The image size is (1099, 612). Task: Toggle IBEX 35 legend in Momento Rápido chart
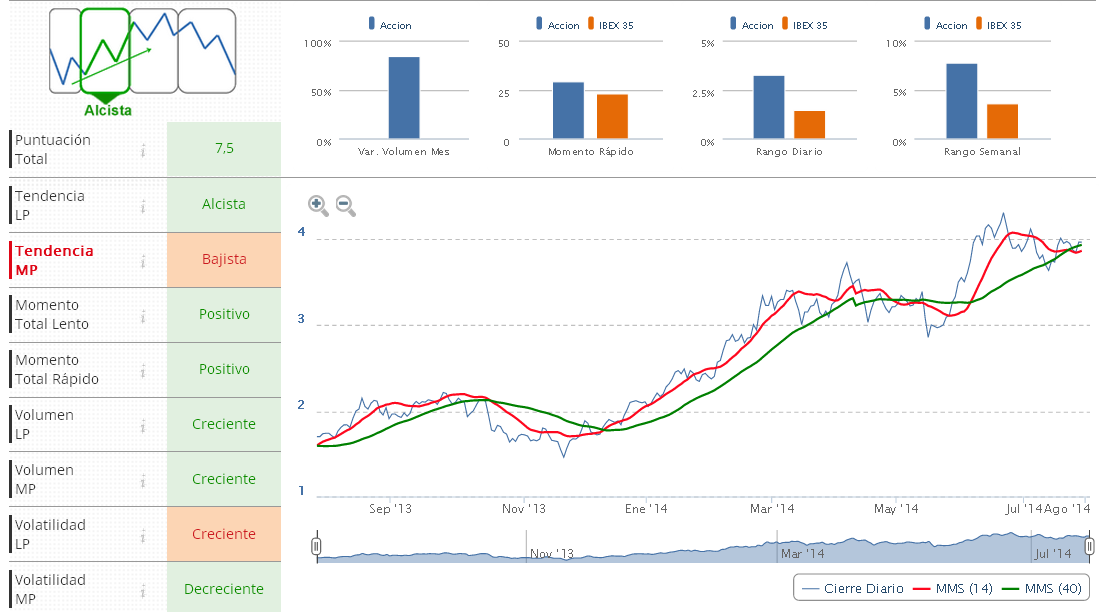click(x=608, y=25)
